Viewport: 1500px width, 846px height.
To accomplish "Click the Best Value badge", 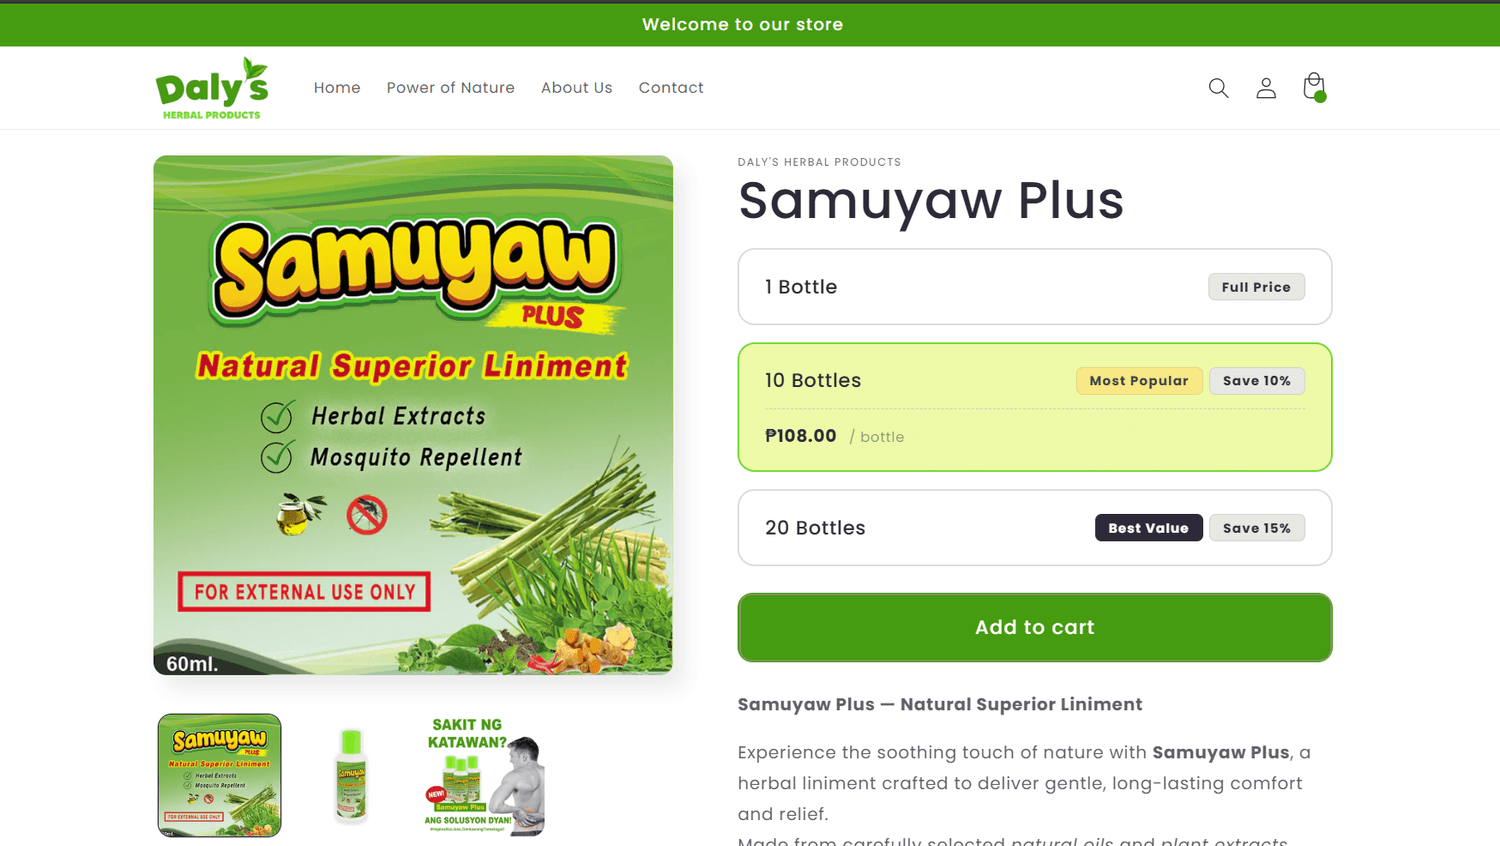I will [x=1148, y=528].
